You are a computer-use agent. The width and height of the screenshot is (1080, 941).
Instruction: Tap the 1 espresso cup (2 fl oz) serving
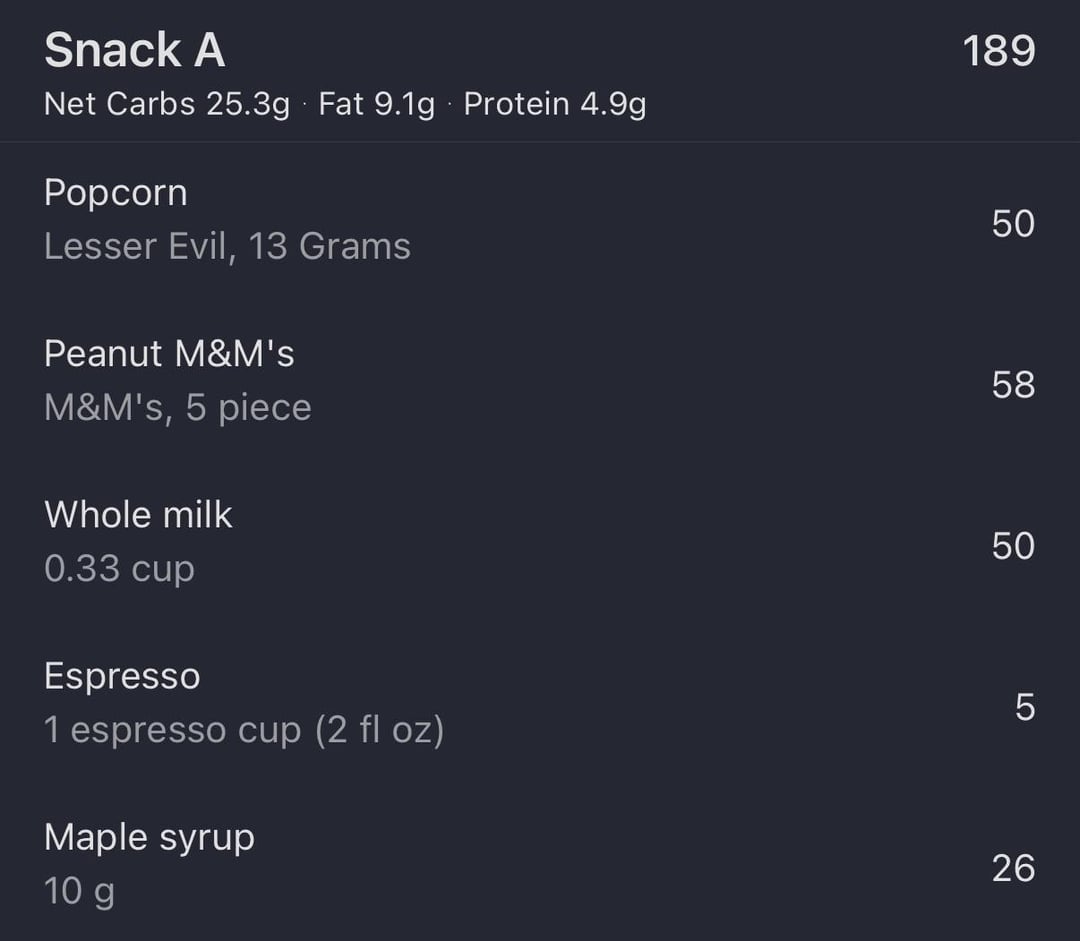pyautogui.click(x=244, y=730)
